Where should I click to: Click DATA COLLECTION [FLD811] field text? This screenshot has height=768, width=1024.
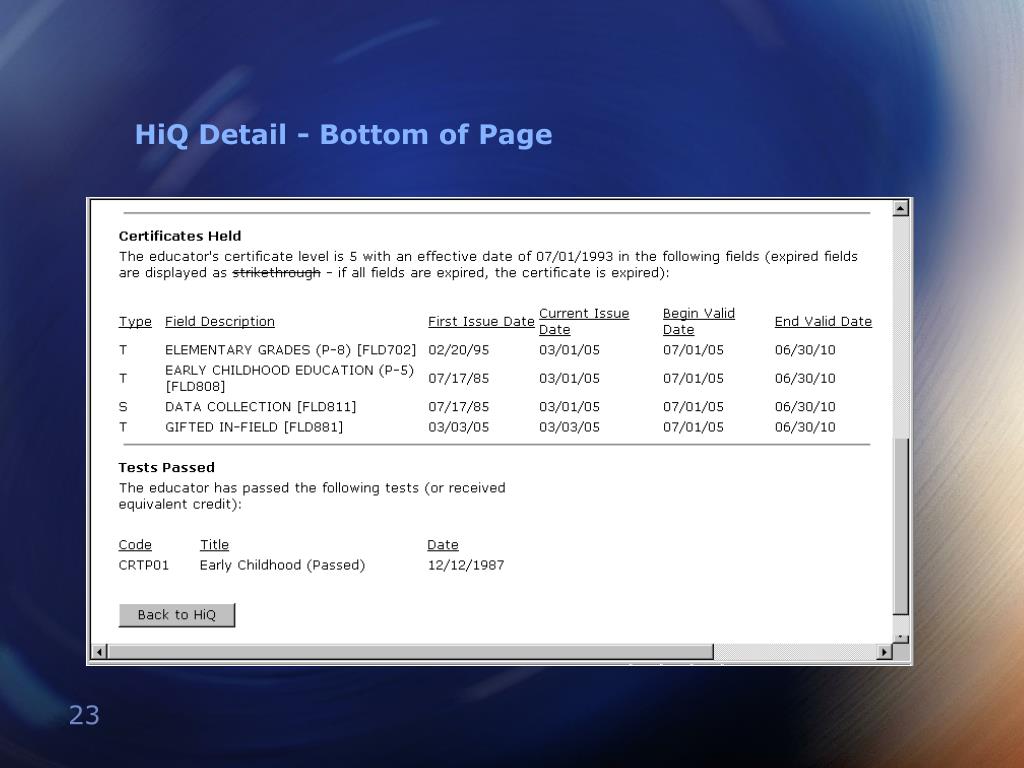(261, 407)
